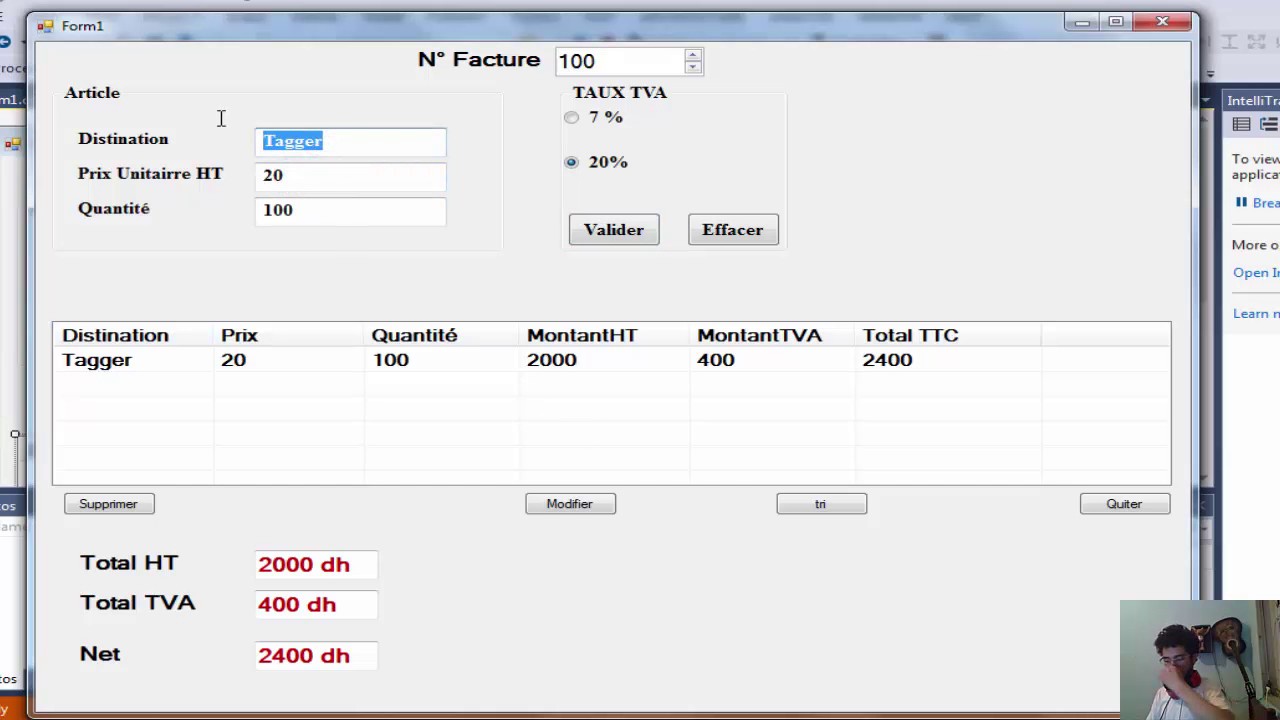This screenshot has width=1280, height=720.
Task: Click the Quiter button
Action: [1124, 504]
